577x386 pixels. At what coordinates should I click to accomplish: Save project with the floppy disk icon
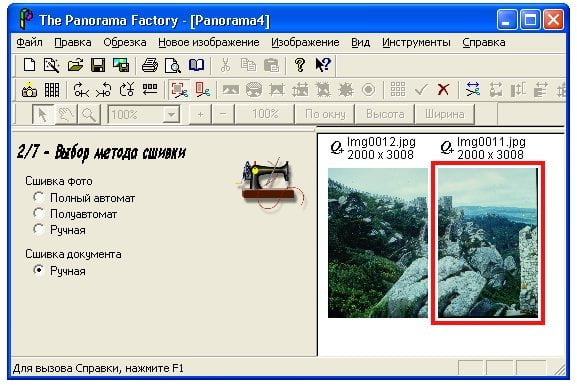tap(98, 65)
